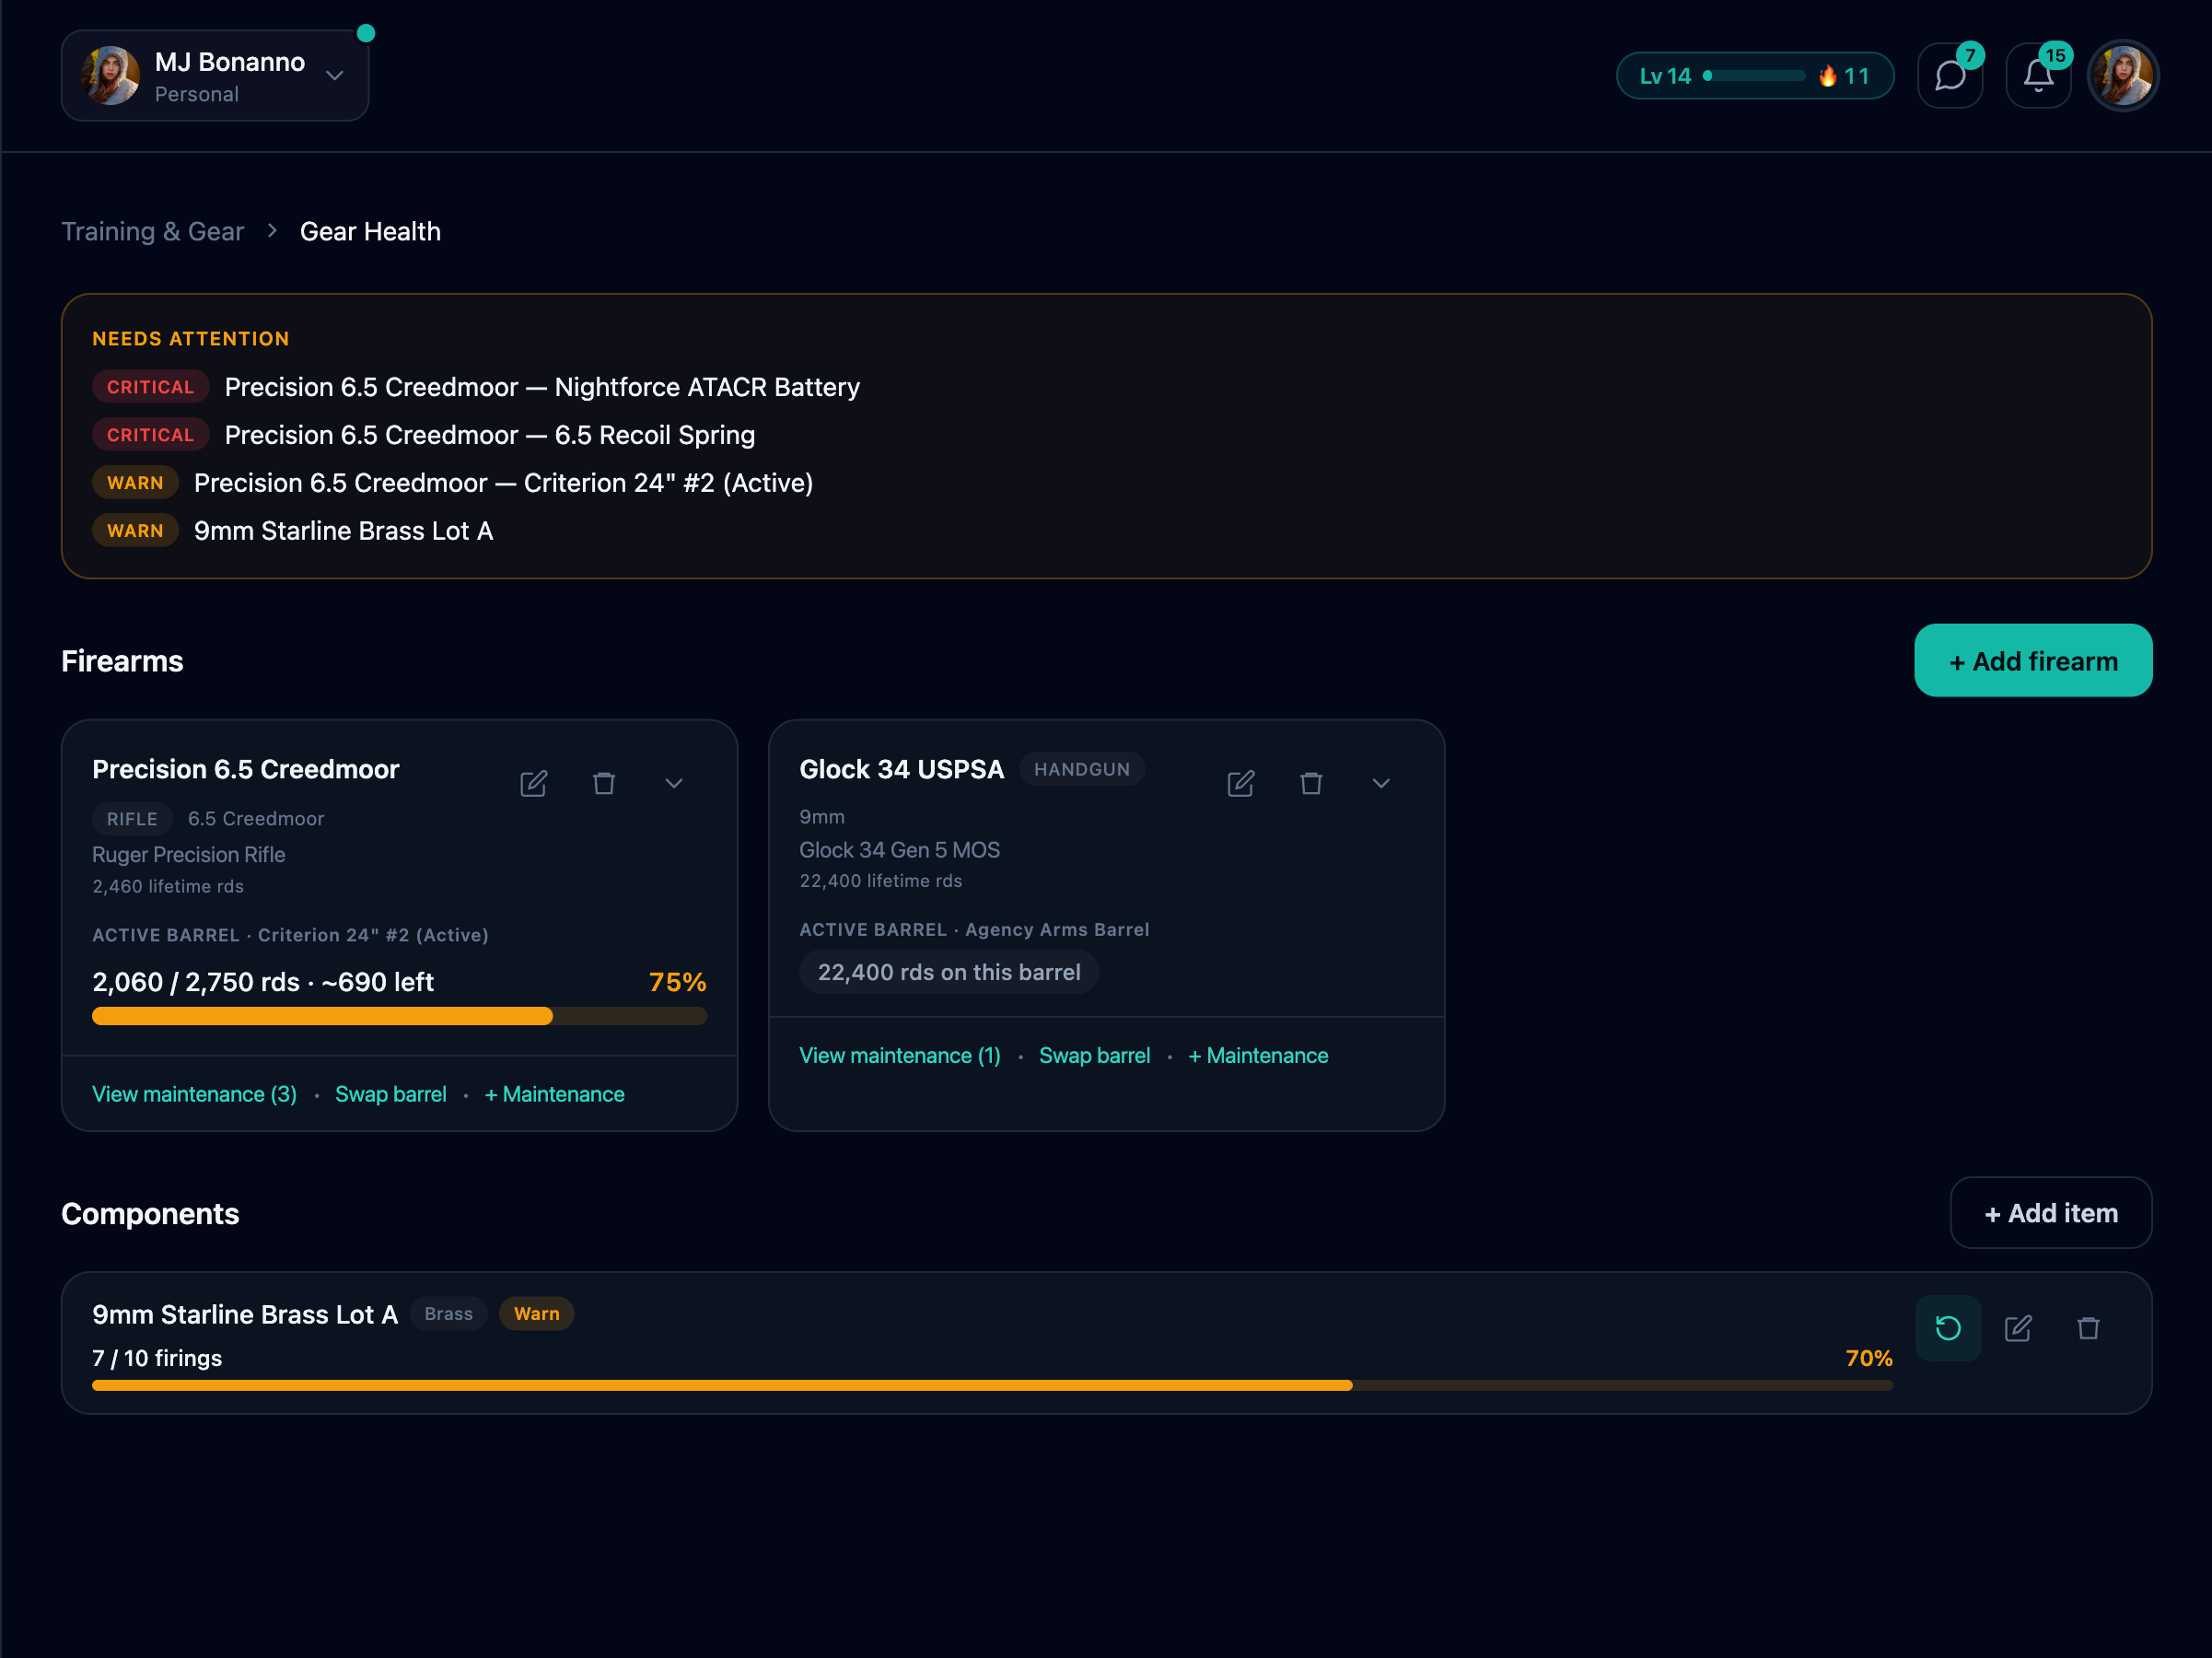Swap barrel on the Glock 34 USPSA

[x=1095, y=1056]
